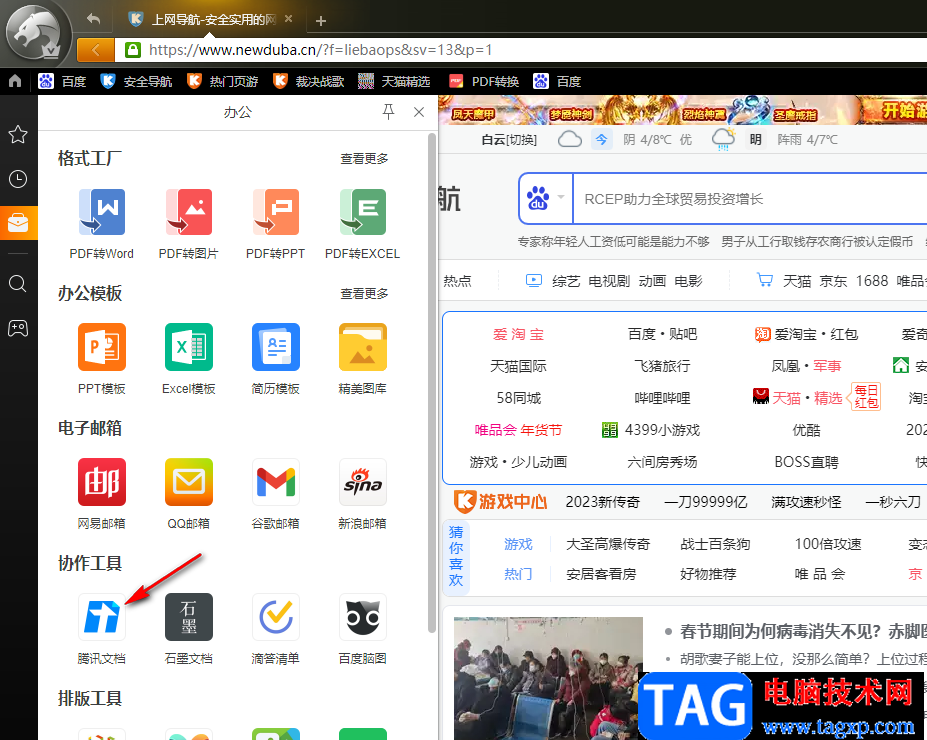Open 游戏中心 logo link

tap(500, 502)
